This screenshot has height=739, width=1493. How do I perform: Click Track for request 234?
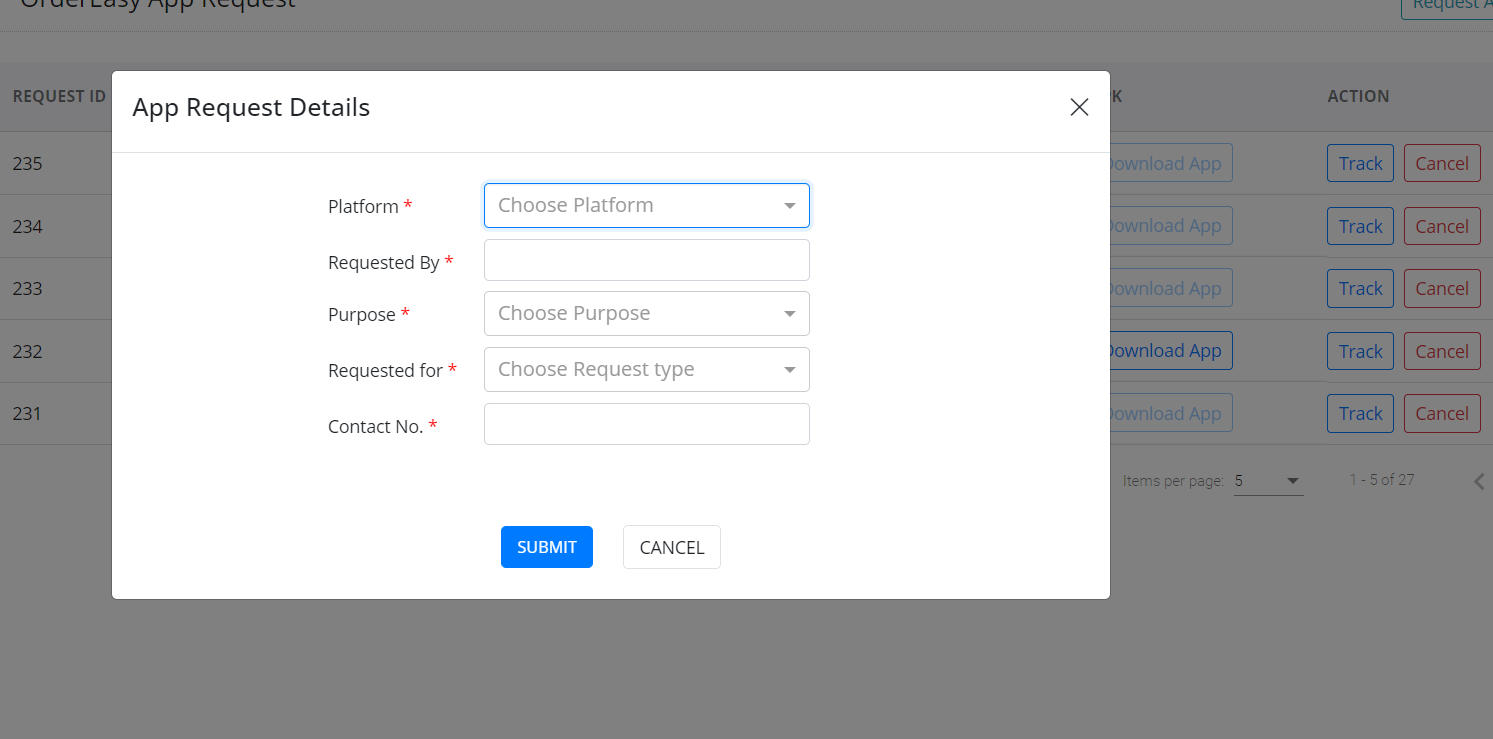click(1360, 226)
